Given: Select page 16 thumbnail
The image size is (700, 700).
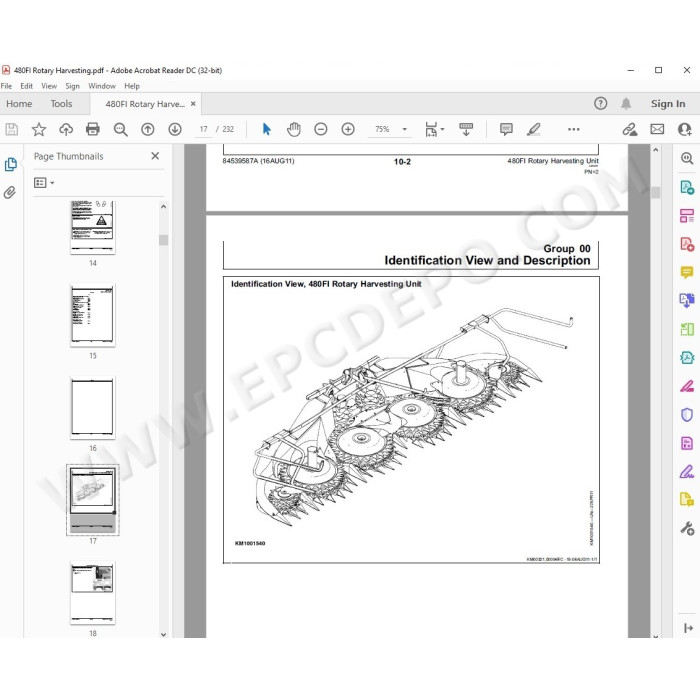Looking at the screenshot, I should click(x=93, y=408).
